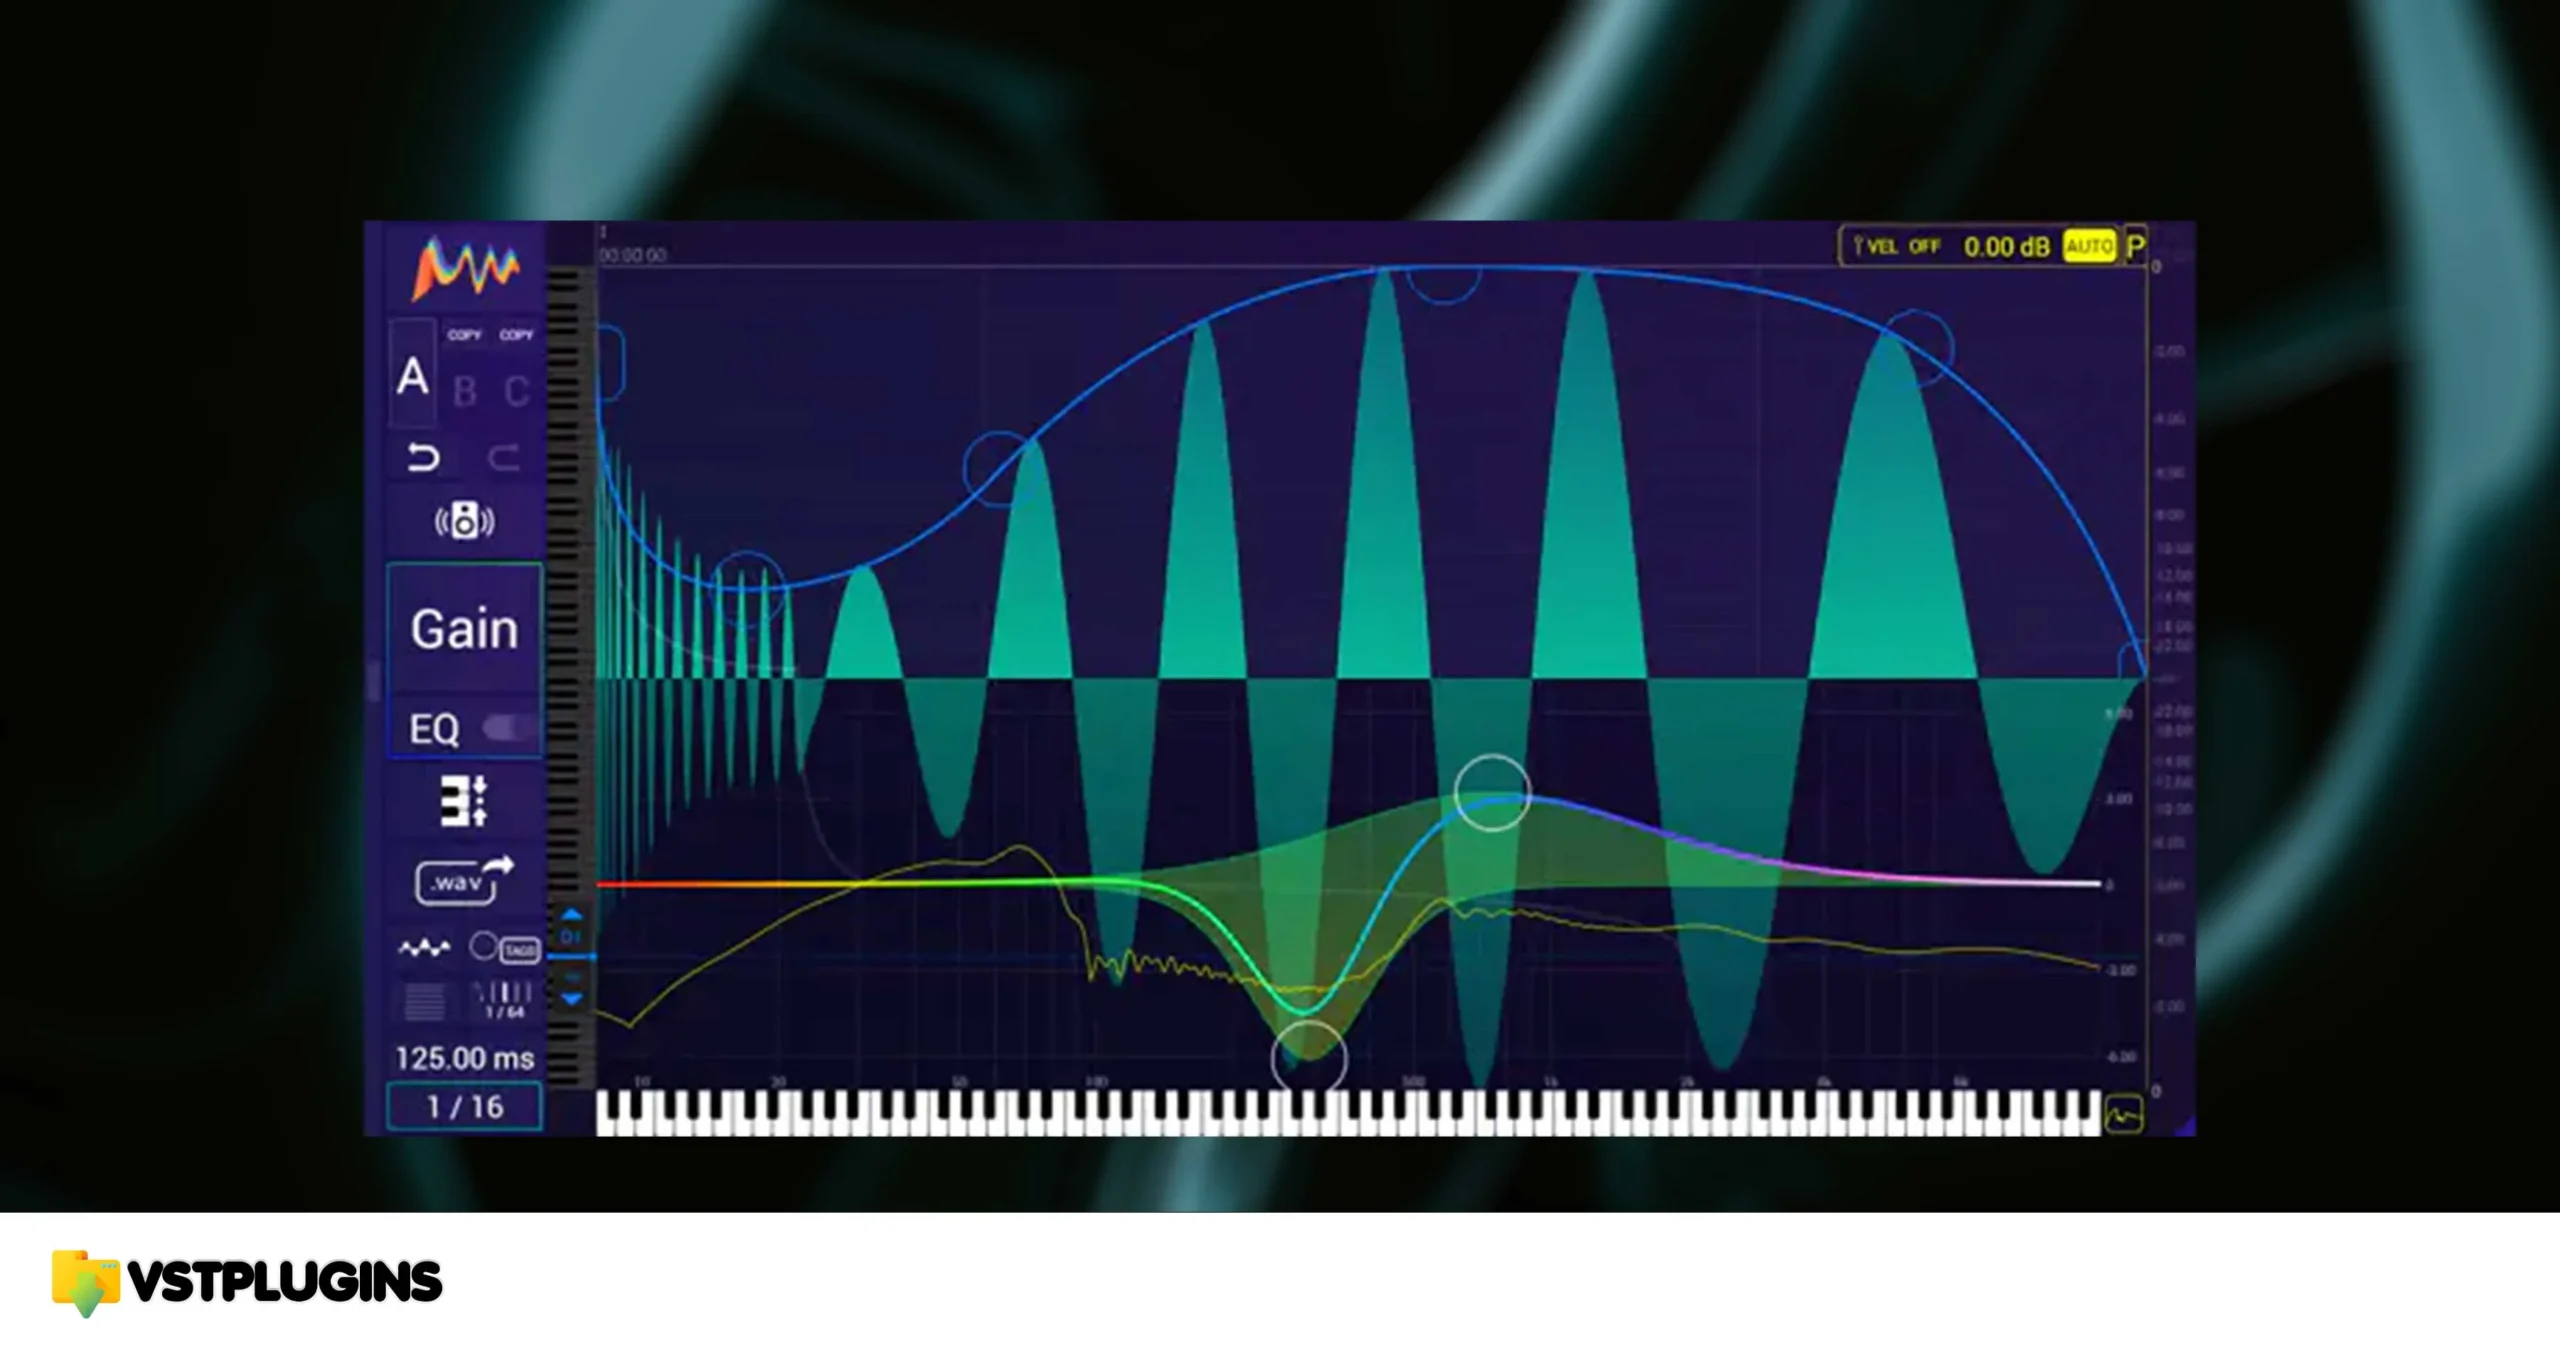Click the blue up arrow near D1
This screenshot has width=2560, height=1357.
pyautogui.click(x=571, y=914)
